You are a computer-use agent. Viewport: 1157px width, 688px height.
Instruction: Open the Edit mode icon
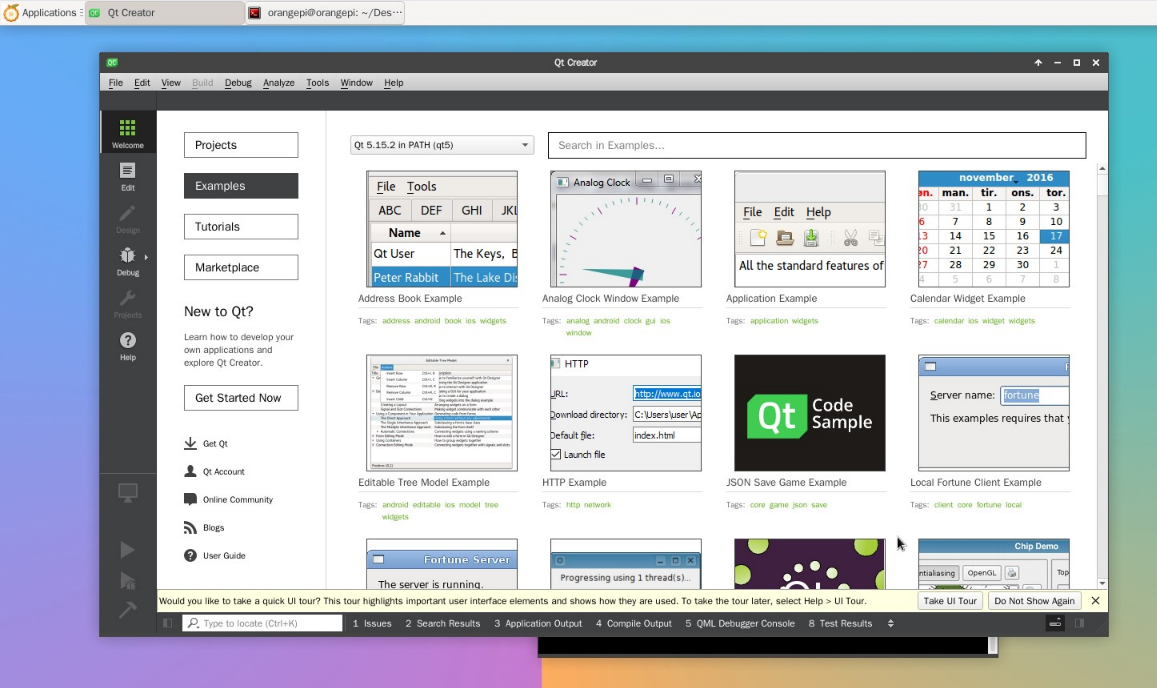128,176
